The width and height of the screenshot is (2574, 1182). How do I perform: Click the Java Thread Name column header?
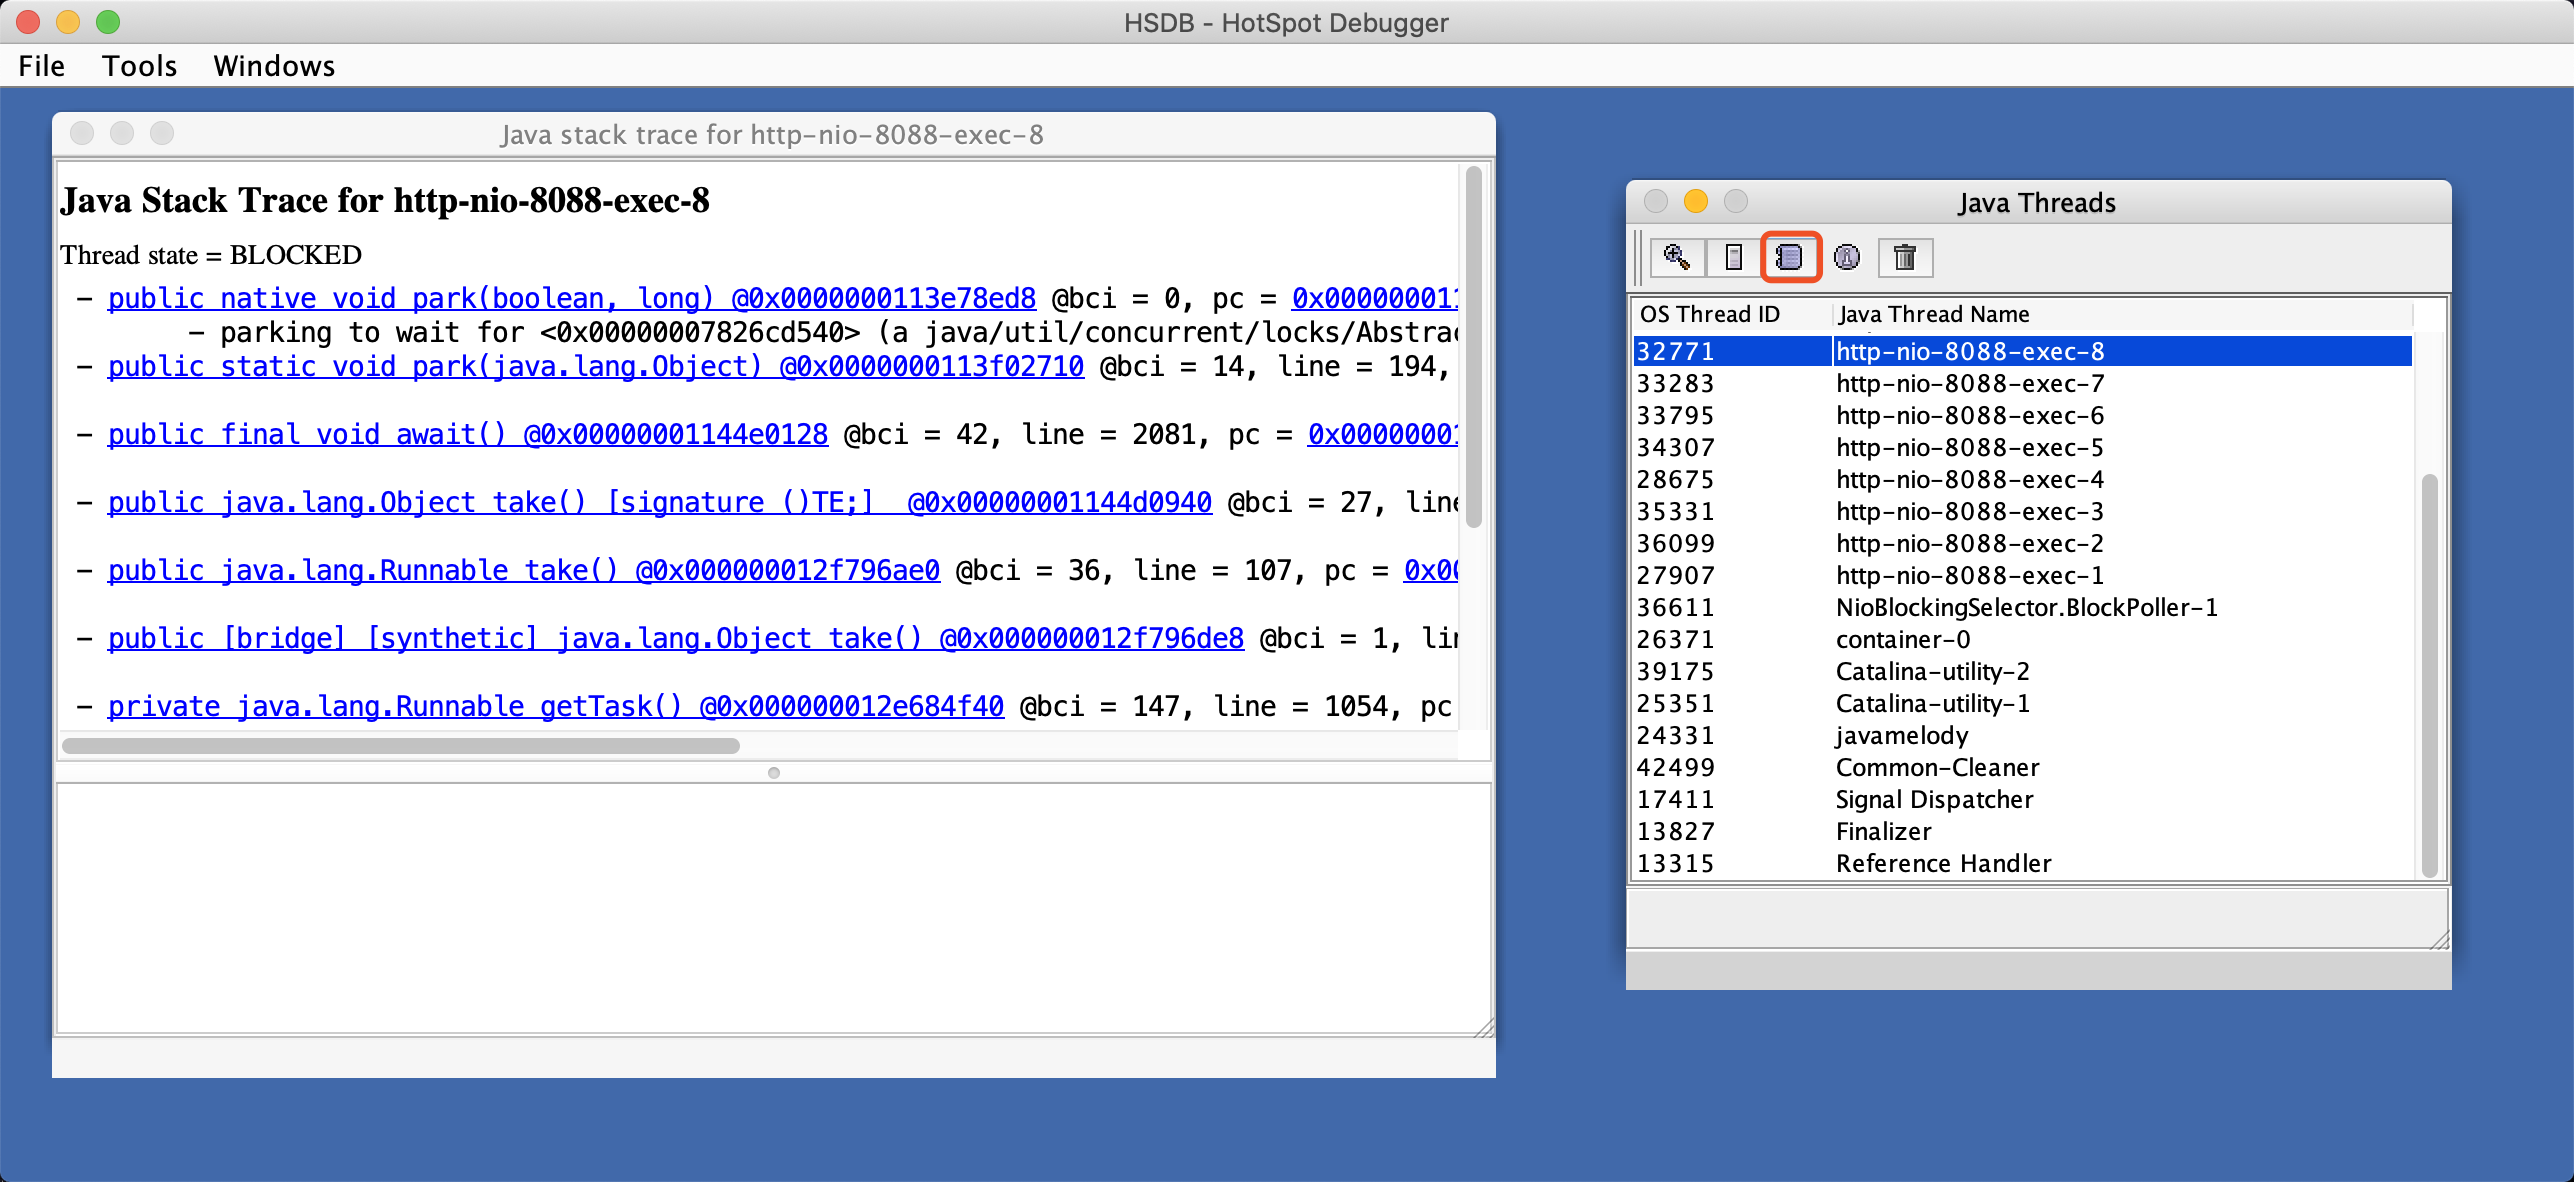[1934, 314]
